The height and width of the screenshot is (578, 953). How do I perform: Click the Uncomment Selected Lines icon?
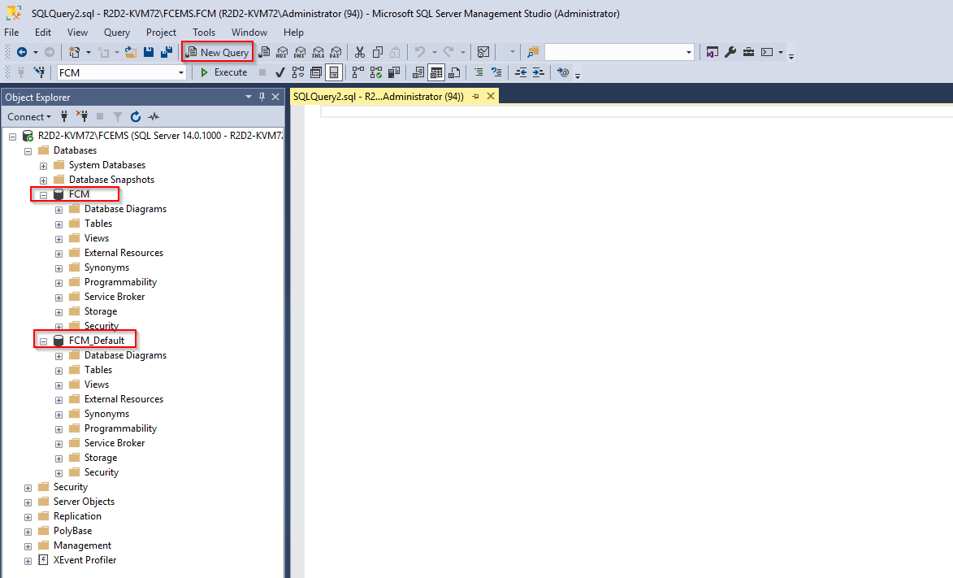click(496, 72)
